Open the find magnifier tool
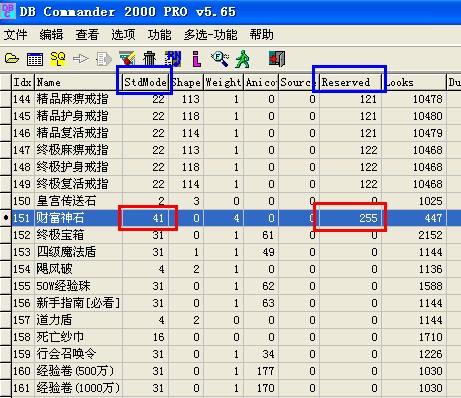 click(220, 59)
